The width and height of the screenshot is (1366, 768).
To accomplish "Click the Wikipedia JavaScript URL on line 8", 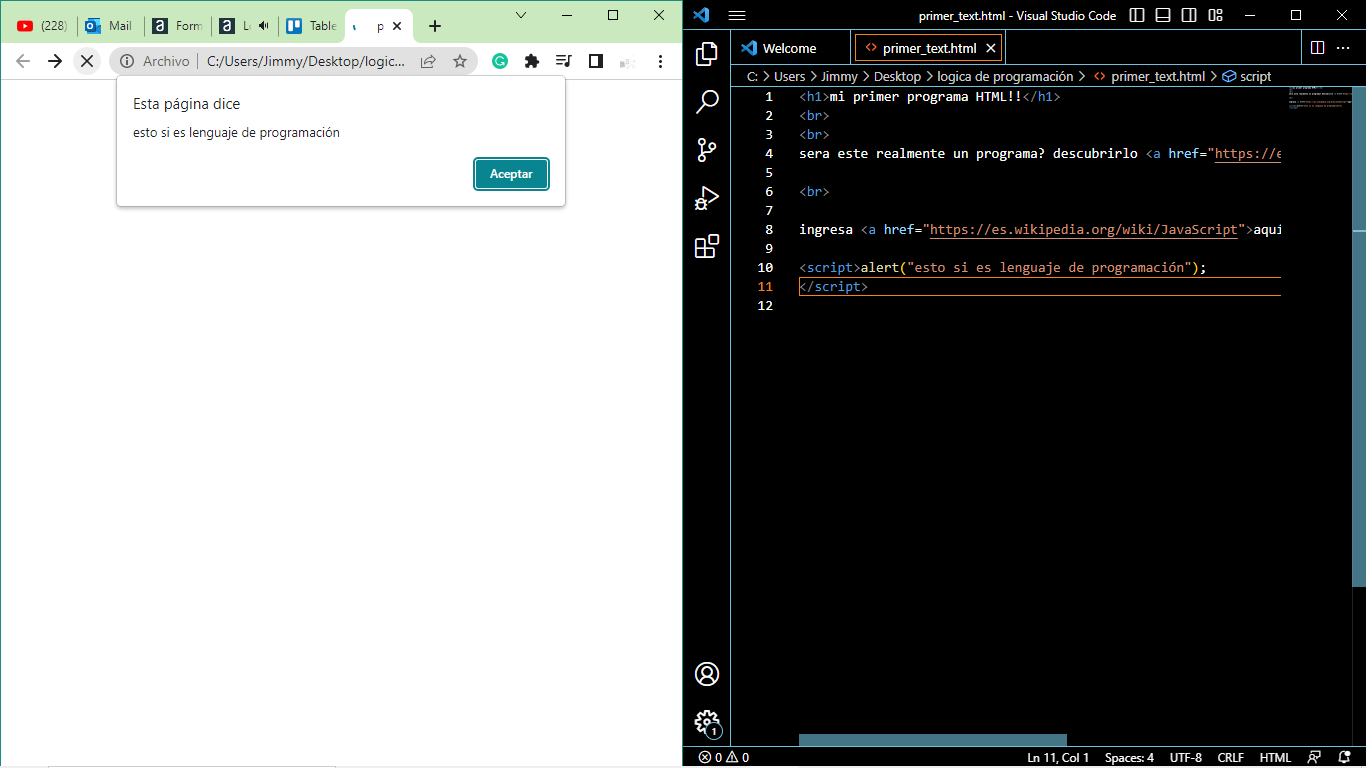I will tap(1084, 230).
